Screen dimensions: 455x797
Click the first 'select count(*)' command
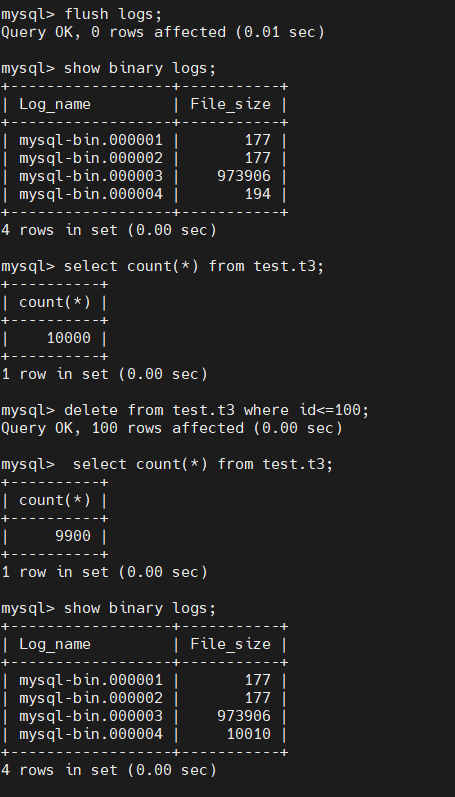point(194,266)
